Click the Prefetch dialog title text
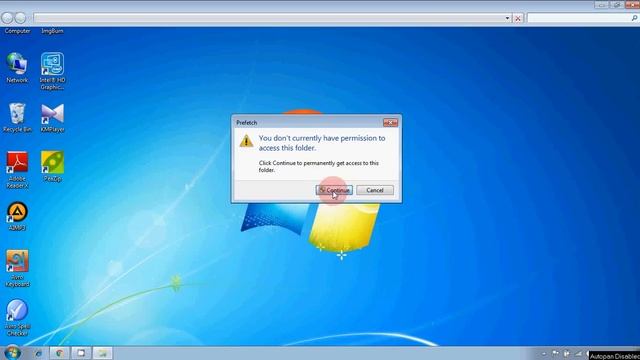640x360 pixels. pyautogui.click(x=247, y=122)
